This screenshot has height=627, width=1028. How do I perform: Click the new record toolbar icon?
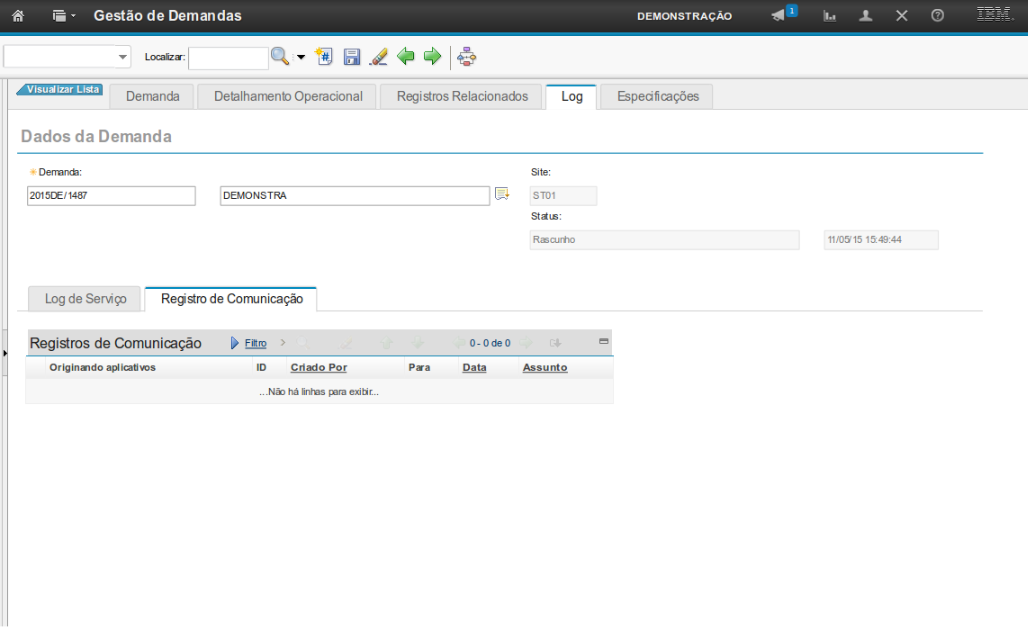324,57
